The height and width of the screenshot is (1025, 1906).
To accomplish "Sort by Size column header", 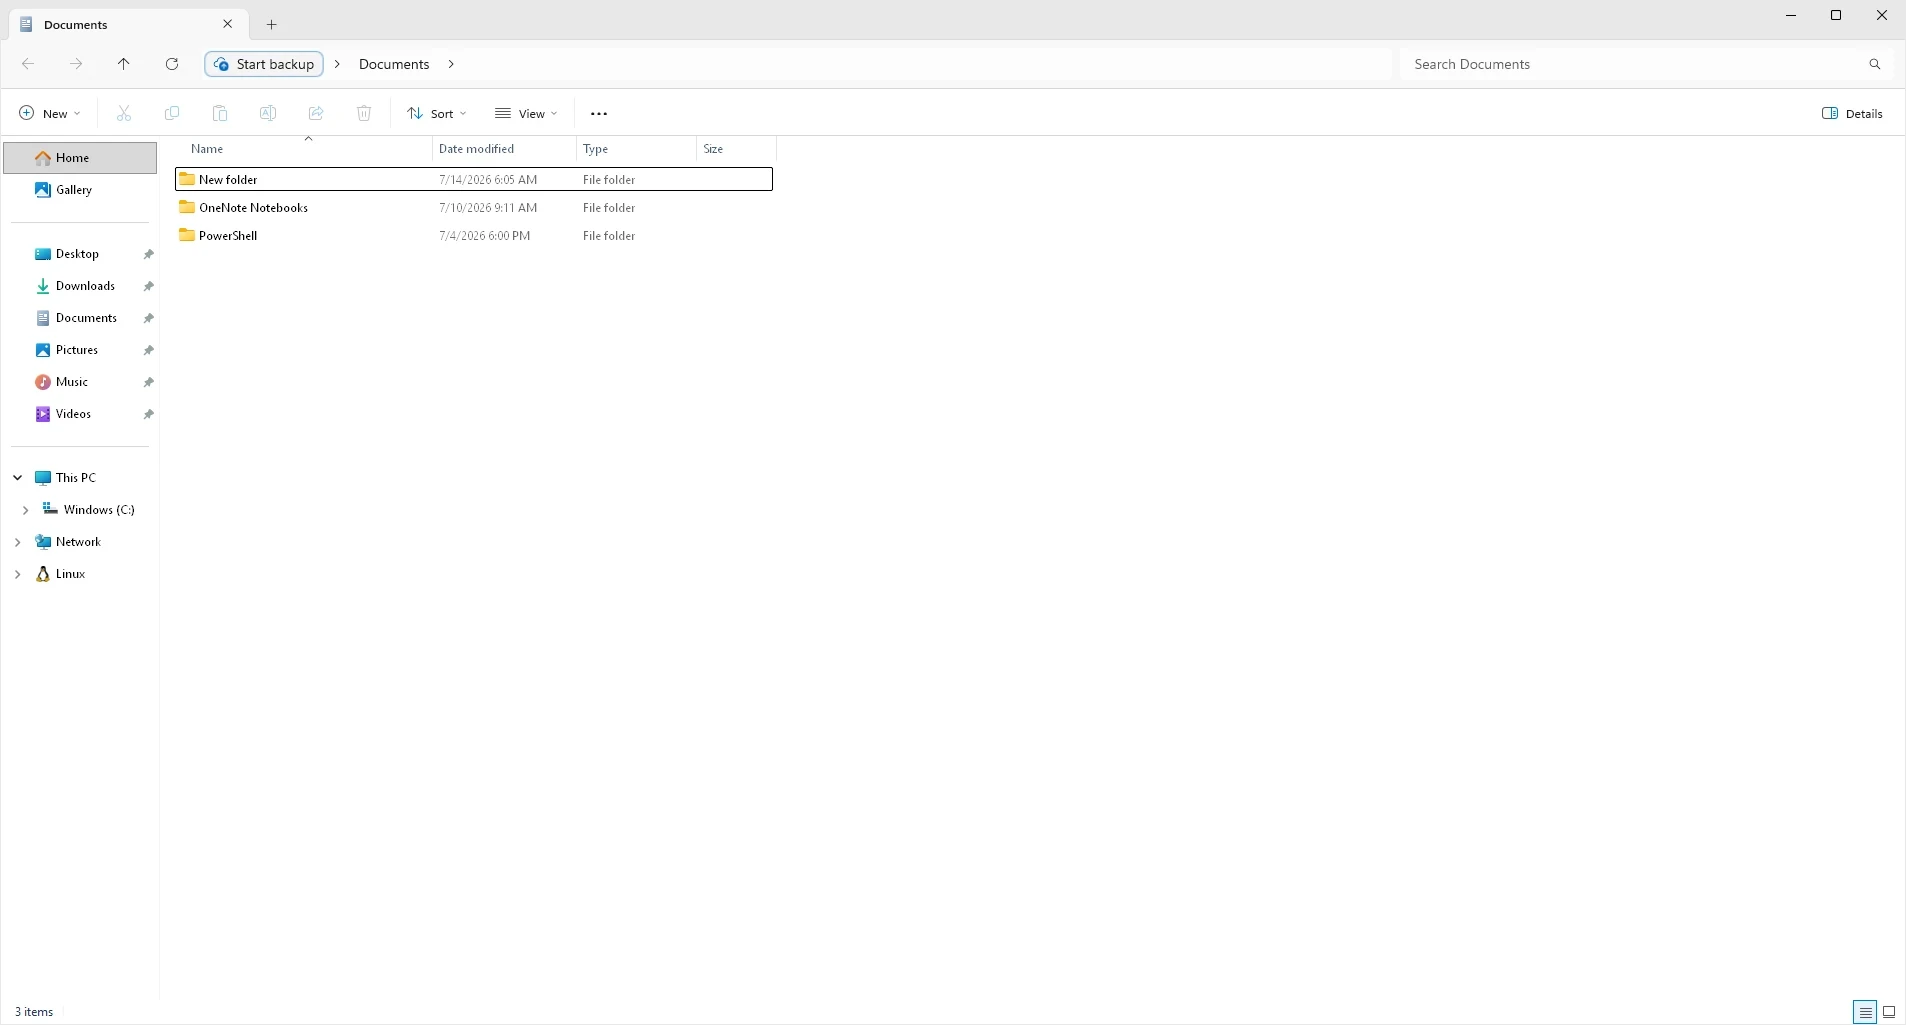I will point(736,149).
